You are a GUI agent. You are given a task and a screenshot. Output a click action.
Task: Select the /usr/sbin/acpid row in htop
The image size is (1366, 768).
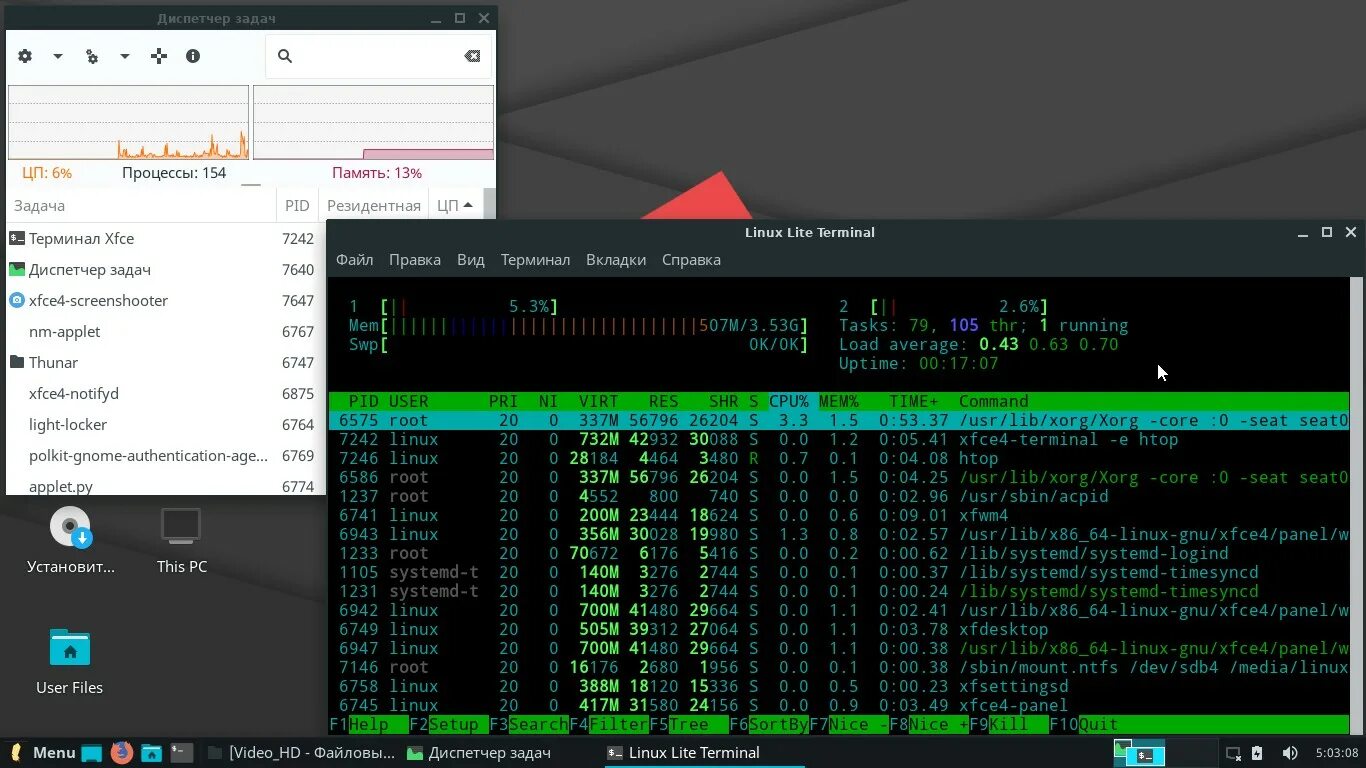tap(839, 496)
